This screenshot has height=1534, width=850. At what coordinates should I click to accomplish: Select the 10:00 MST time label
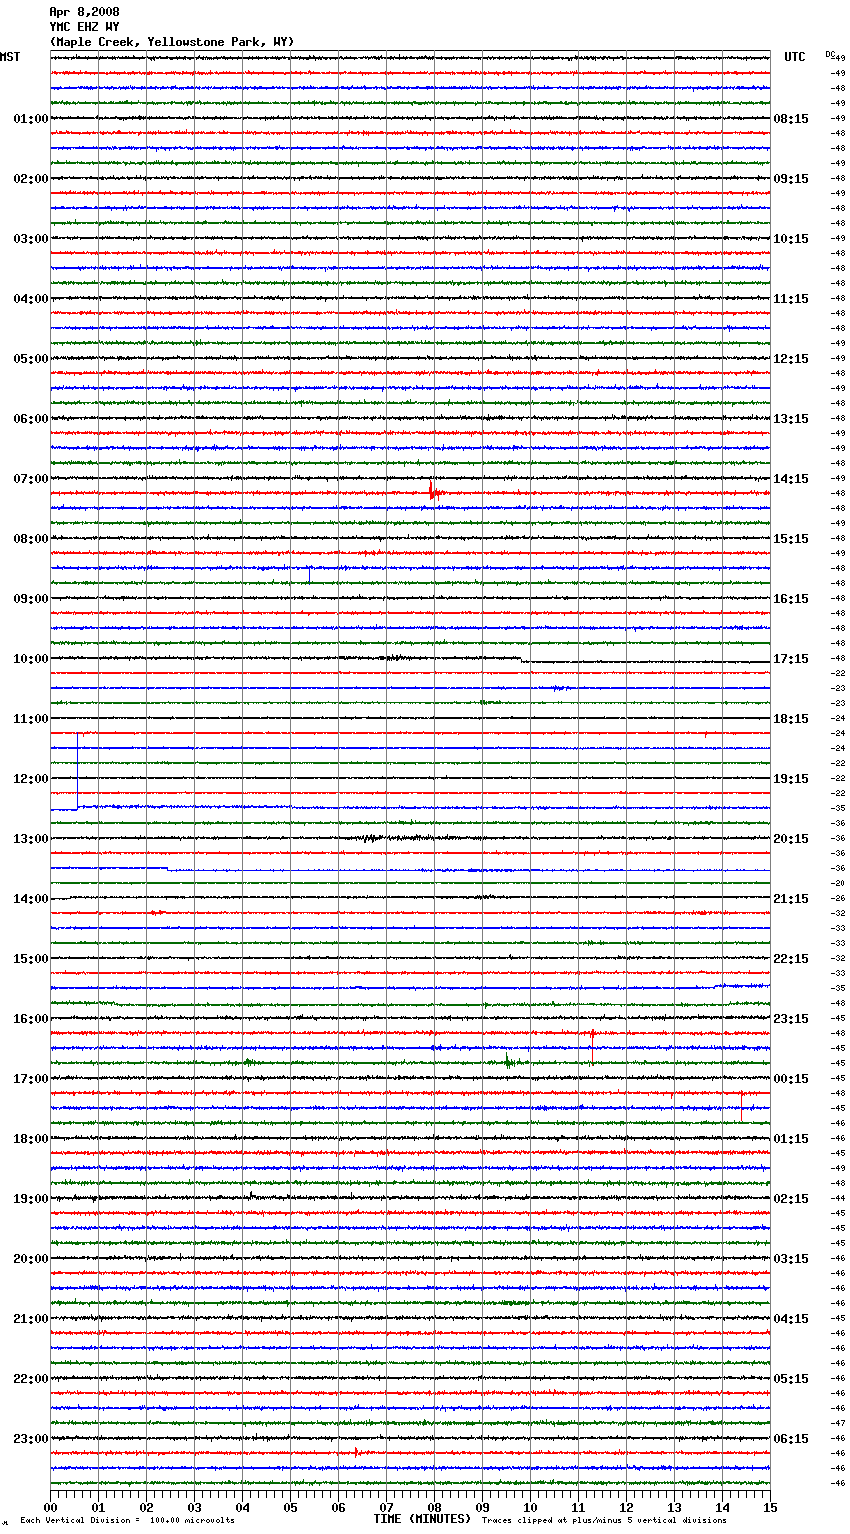pyautogui.click(x=31, y=659)
